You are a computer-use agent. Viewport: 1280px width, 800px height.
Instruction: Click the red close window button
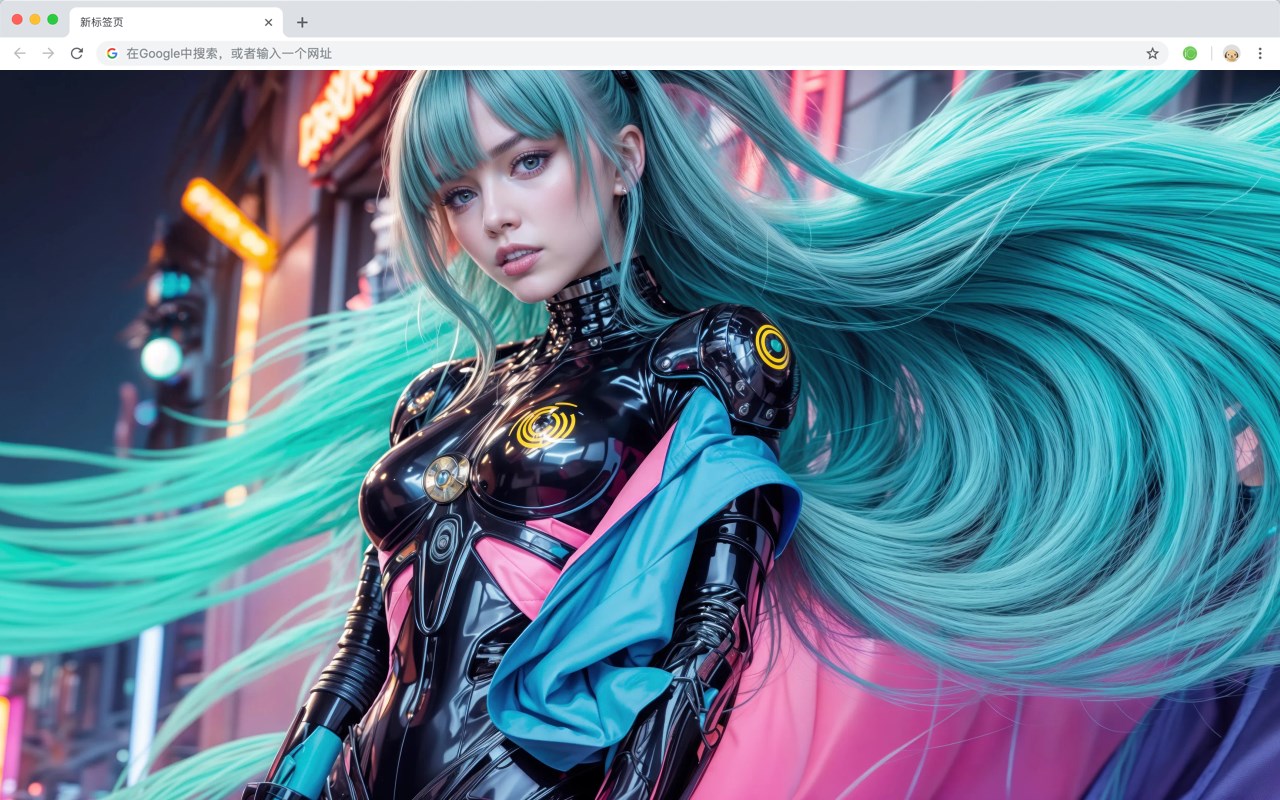click(17, 19)
